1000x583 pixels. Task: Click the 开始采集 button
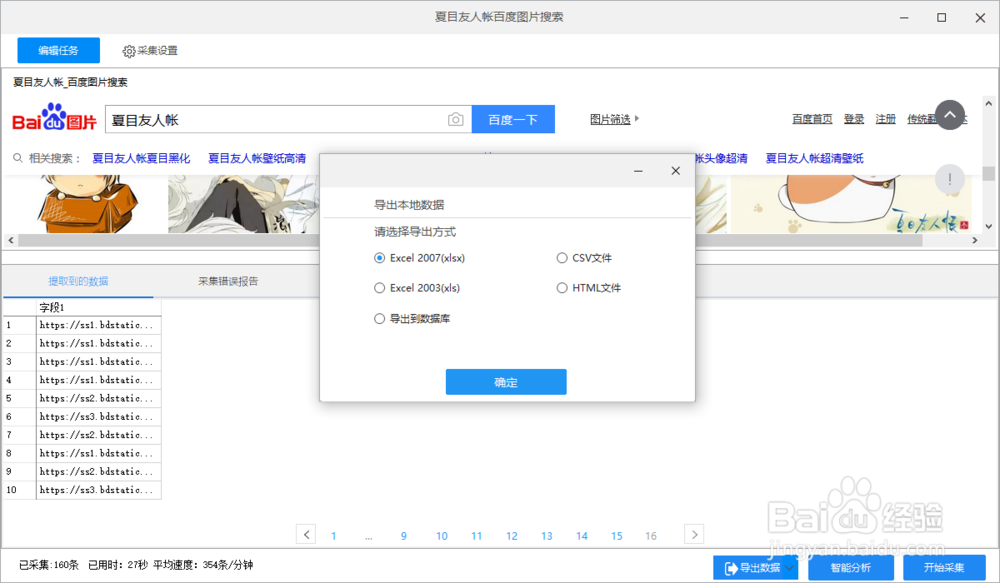pos(944,568)
